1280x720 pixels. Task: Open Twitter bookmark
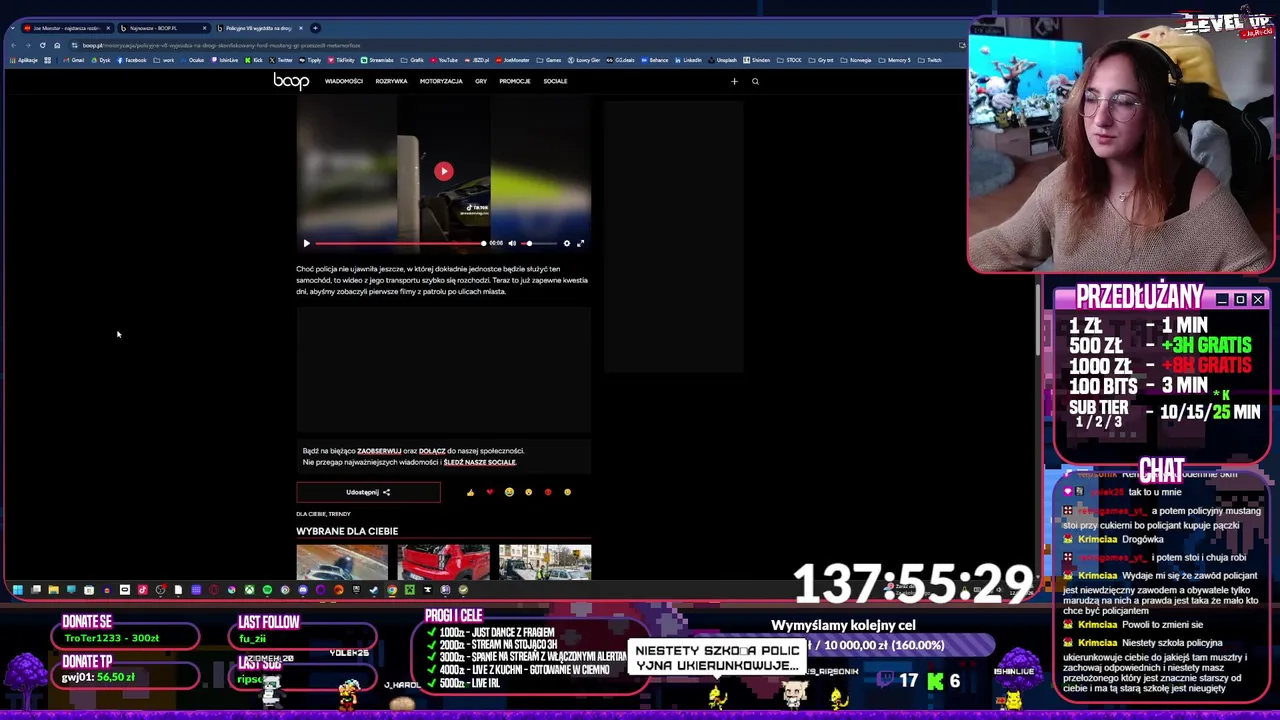[281, 60]
